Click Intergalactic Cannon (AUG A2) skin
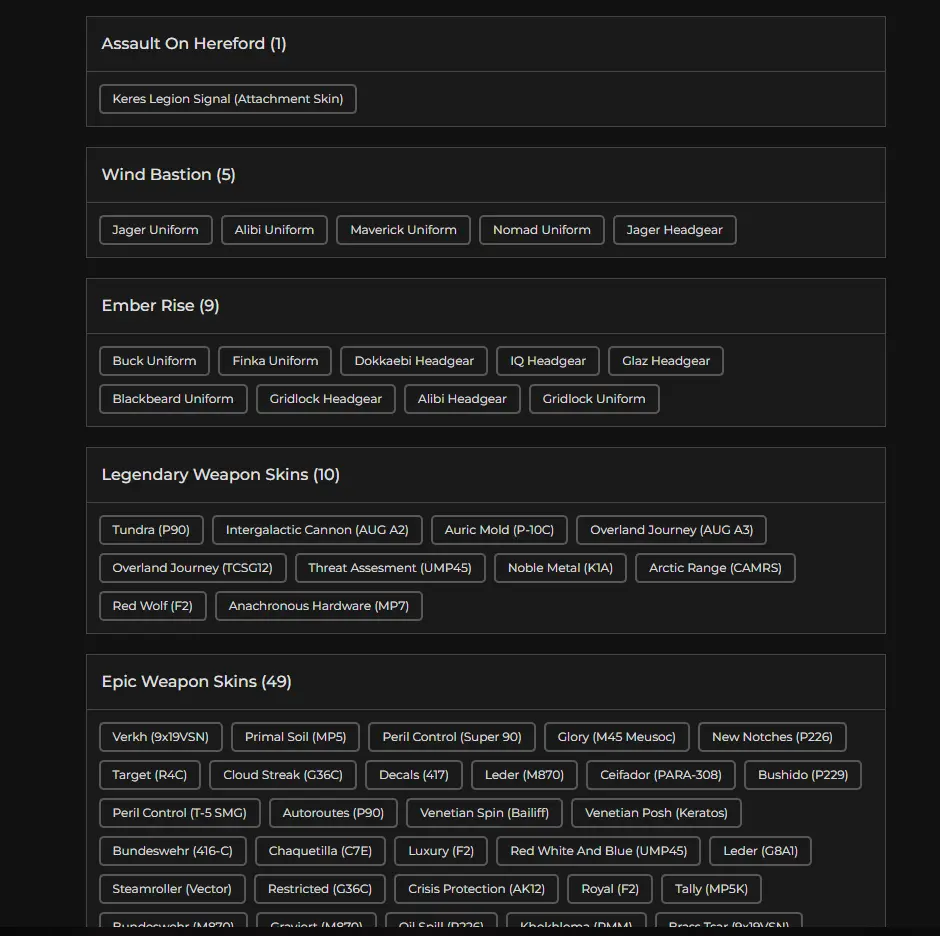Viewport: 940px width, 936px height. pos(317,530)
